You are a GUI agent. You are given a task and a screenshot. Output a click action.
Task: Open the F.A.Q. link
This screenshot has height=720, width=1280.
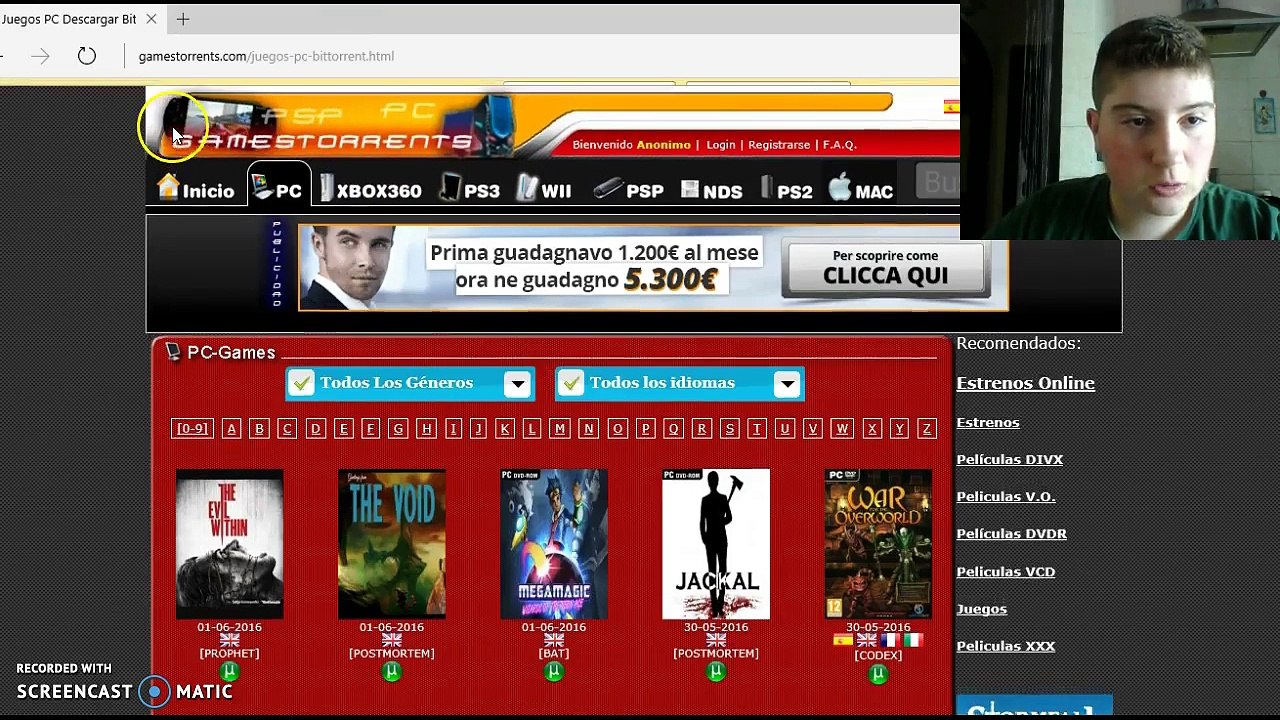[840, 145]
